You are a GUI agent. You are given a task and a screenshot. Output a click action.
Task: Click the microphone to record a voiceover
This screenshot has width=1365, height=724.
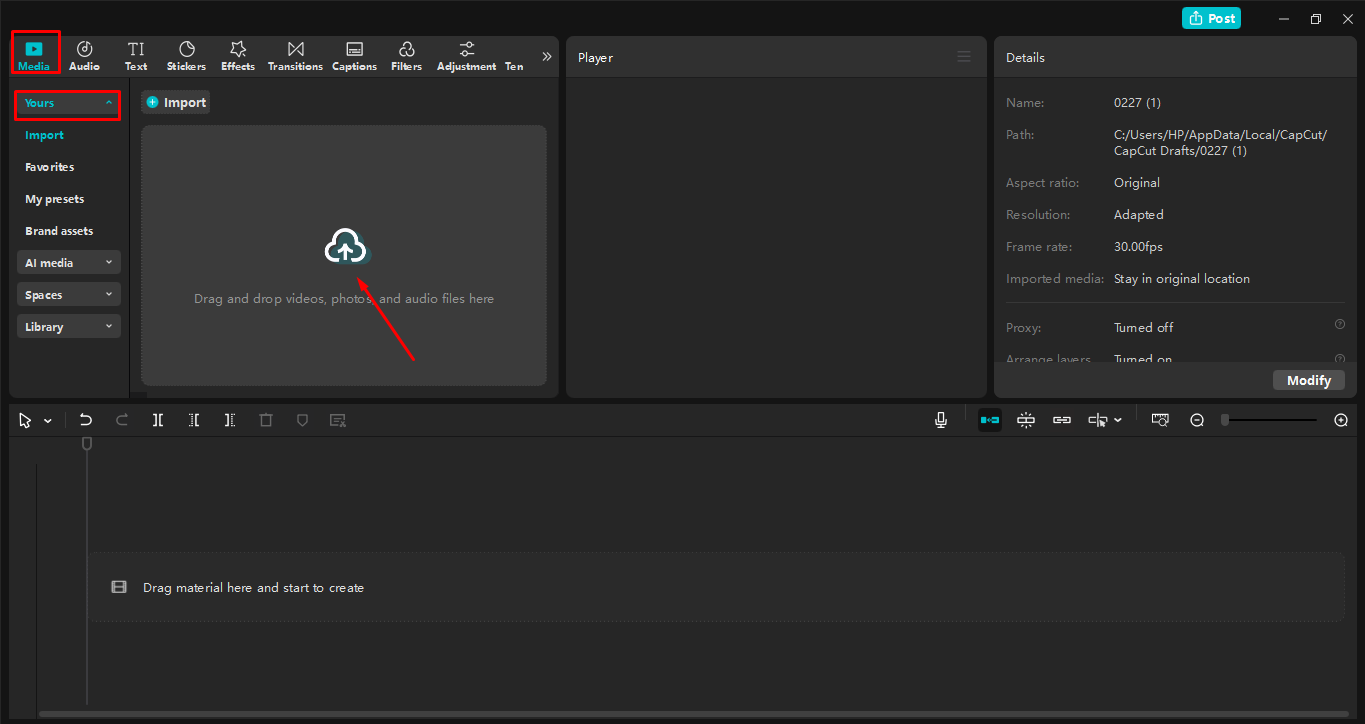(x=940, y=420)
